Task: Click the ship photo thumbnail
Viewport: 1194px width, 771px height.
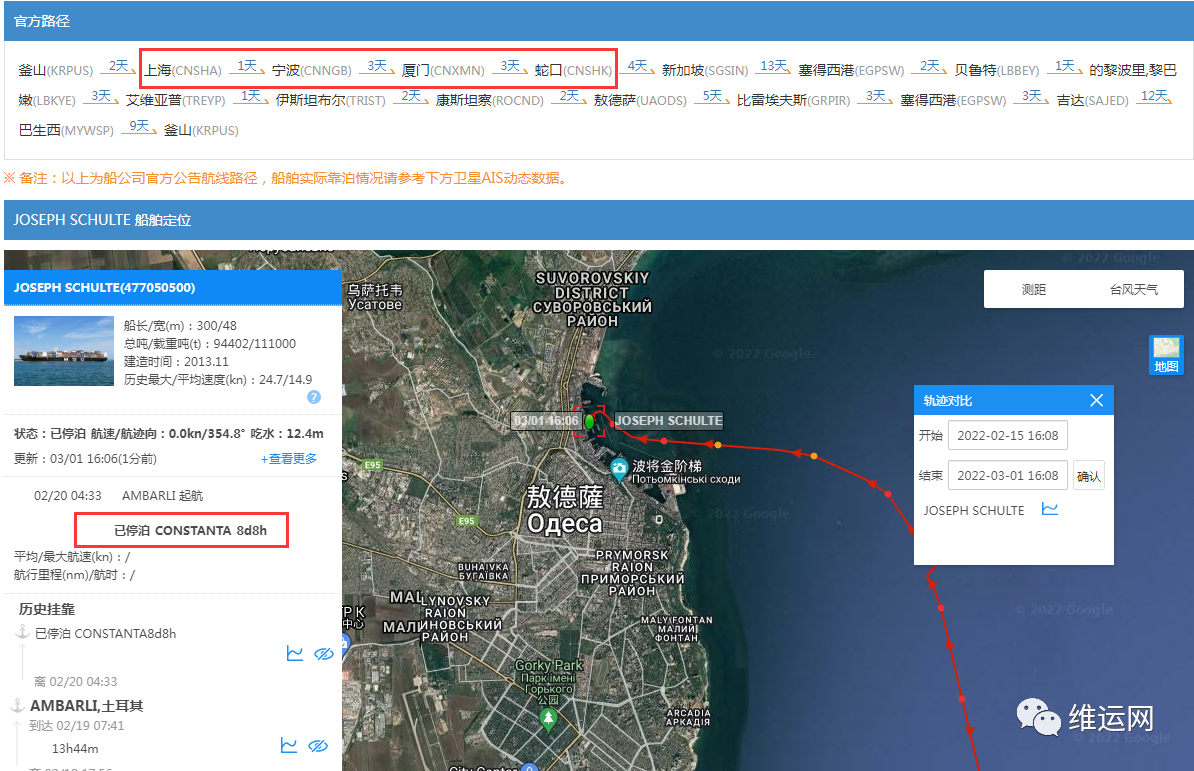Action: tap(64, 351)
